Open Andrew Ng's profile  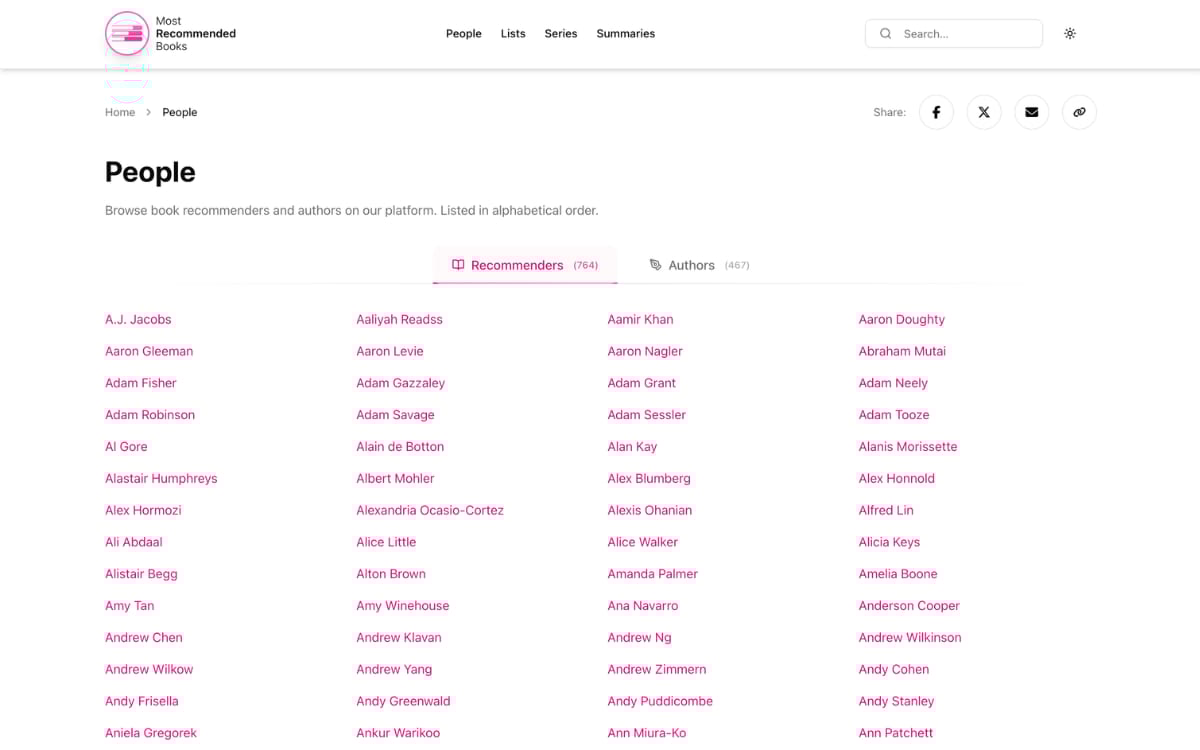(639, 638)
